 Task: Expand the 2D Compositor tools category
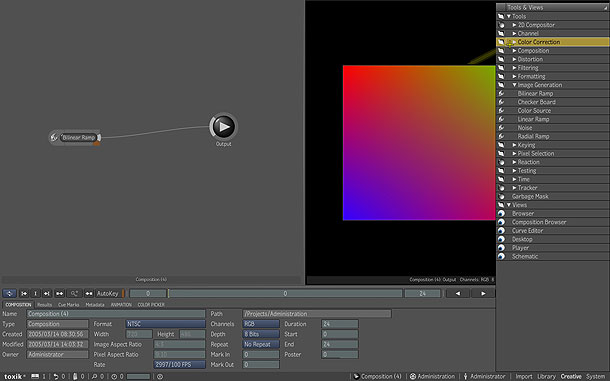click(514, 25)
